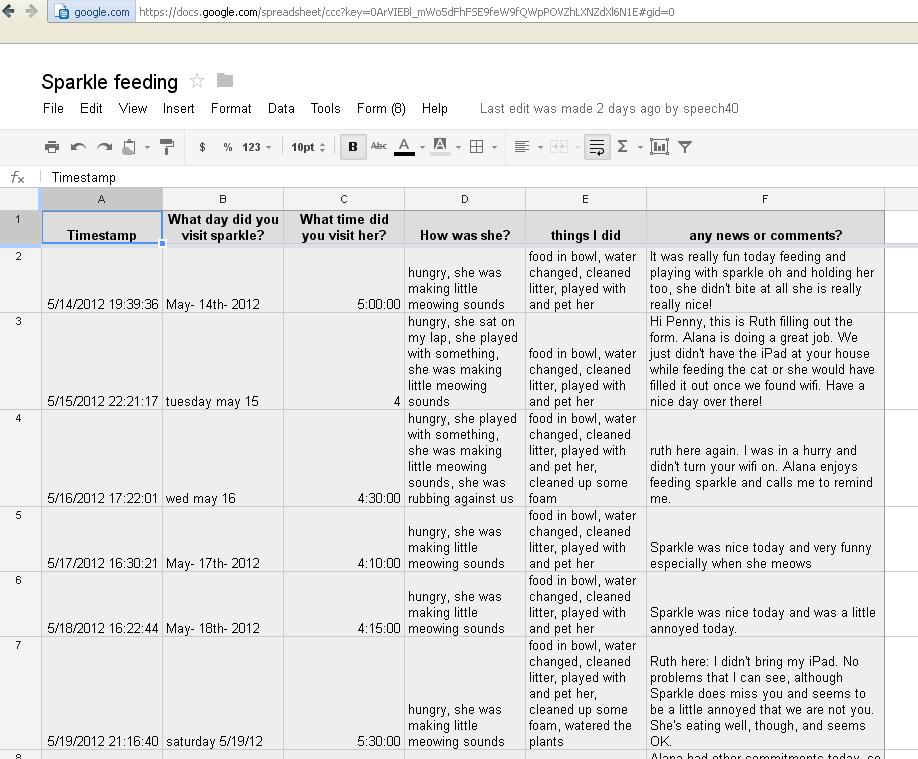Select the Print icon

coord(51,146)
